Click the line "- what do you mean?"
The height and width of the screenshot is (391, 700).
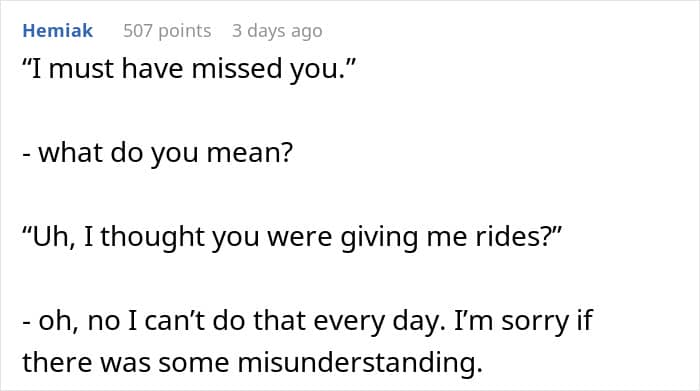coord(158,153)
